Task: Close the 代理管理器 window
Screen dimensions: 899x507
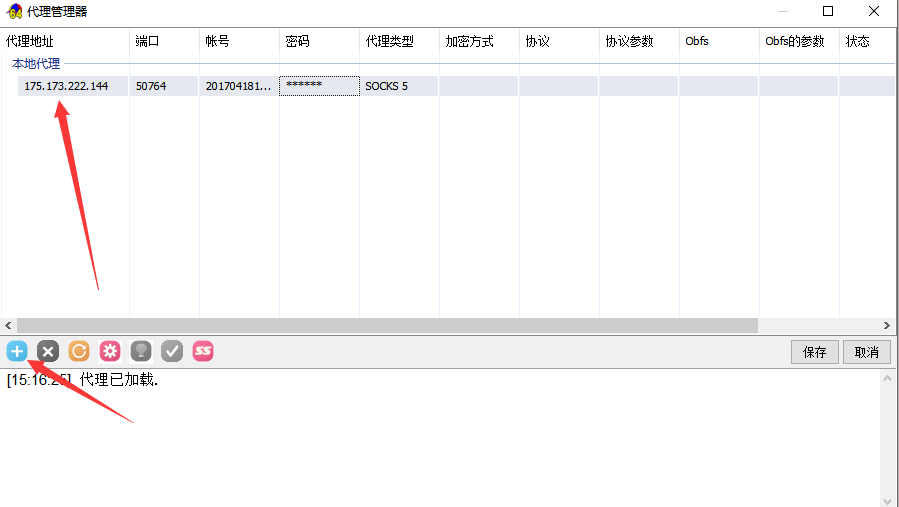Action: pyautogui.click(x=874, y=11)
